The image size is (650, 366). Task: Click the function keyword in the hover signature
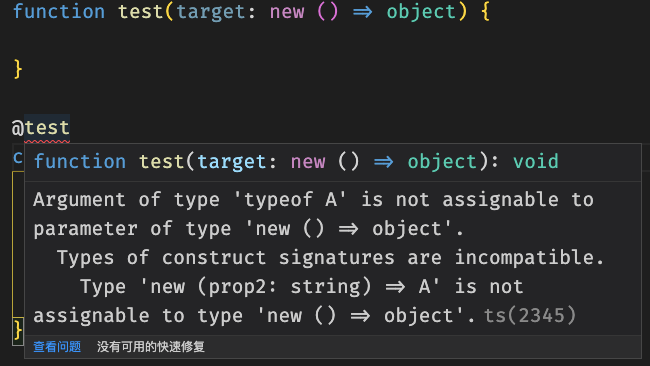point(80,161)
